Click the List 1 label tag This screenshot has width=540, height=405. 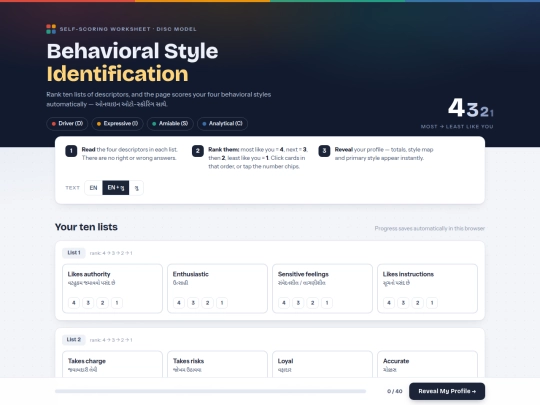point(74,253)
